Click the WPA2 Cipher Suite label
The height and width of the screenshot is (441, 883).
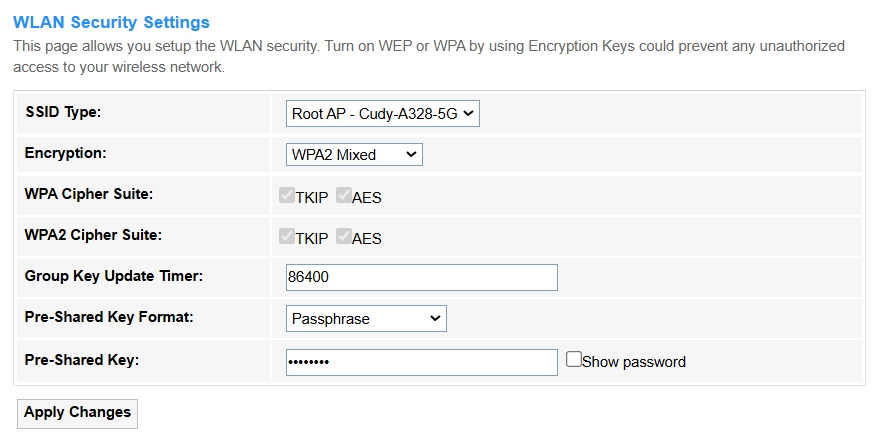point(93,236)
